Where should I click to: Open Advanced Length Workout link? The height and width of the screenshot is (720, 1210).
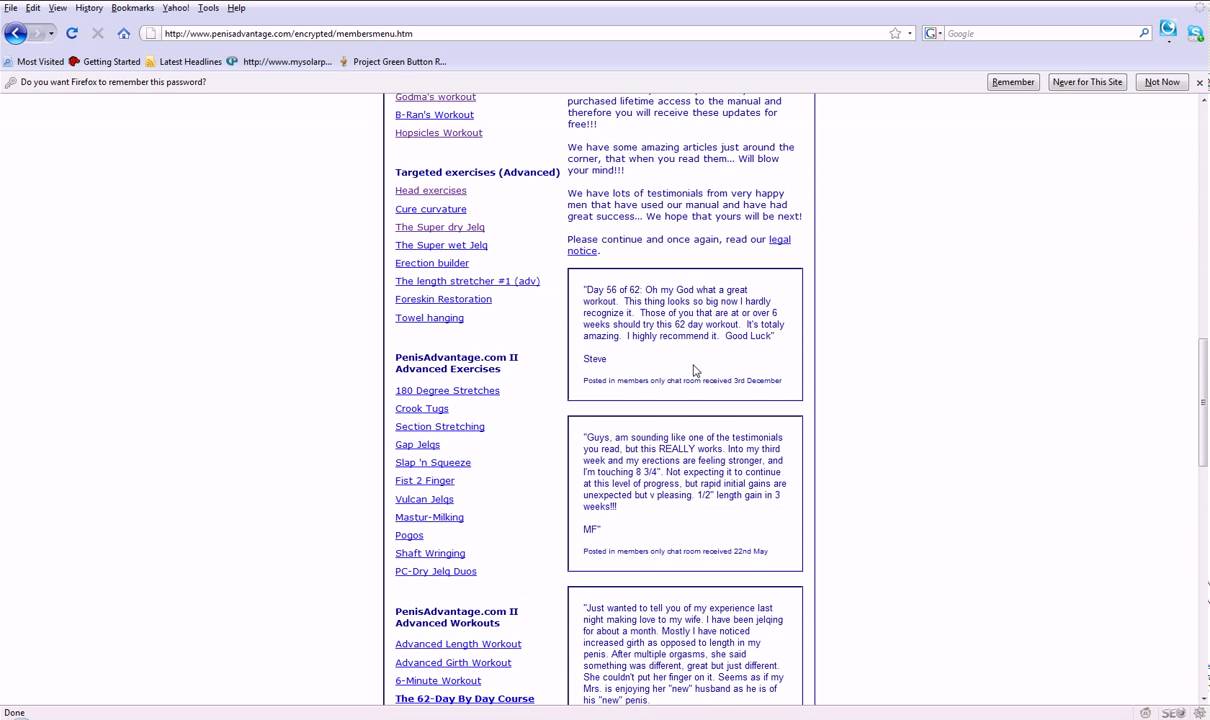[x=458, y=645]
